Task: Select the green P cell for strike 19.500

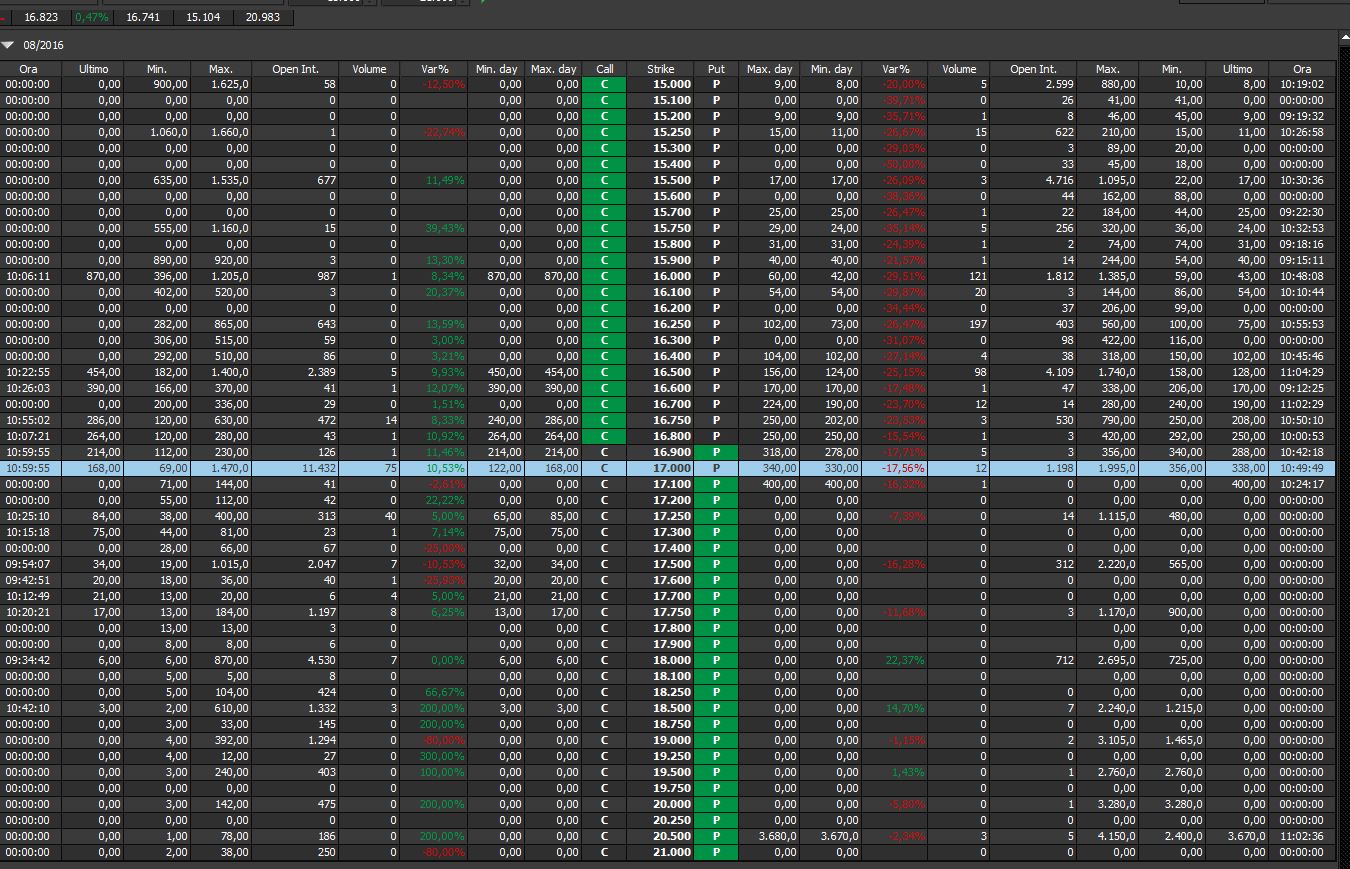Action: (x=716, y=773)
